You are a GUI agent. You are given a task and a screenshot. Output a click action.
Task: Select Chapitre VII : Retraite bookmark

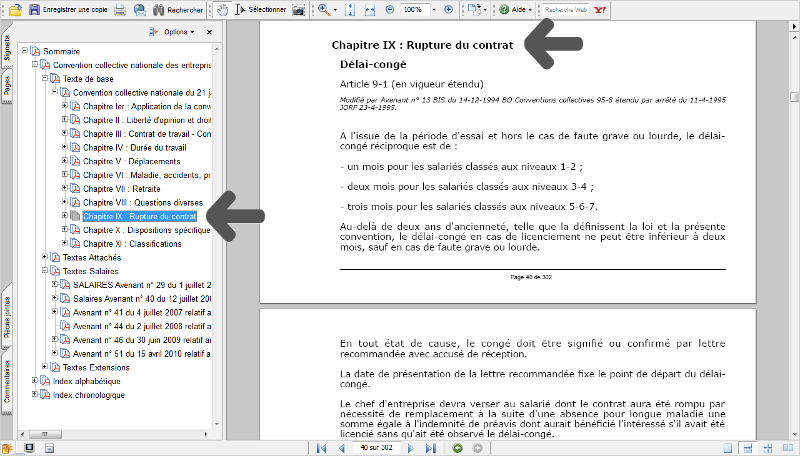tap(121, 189)
